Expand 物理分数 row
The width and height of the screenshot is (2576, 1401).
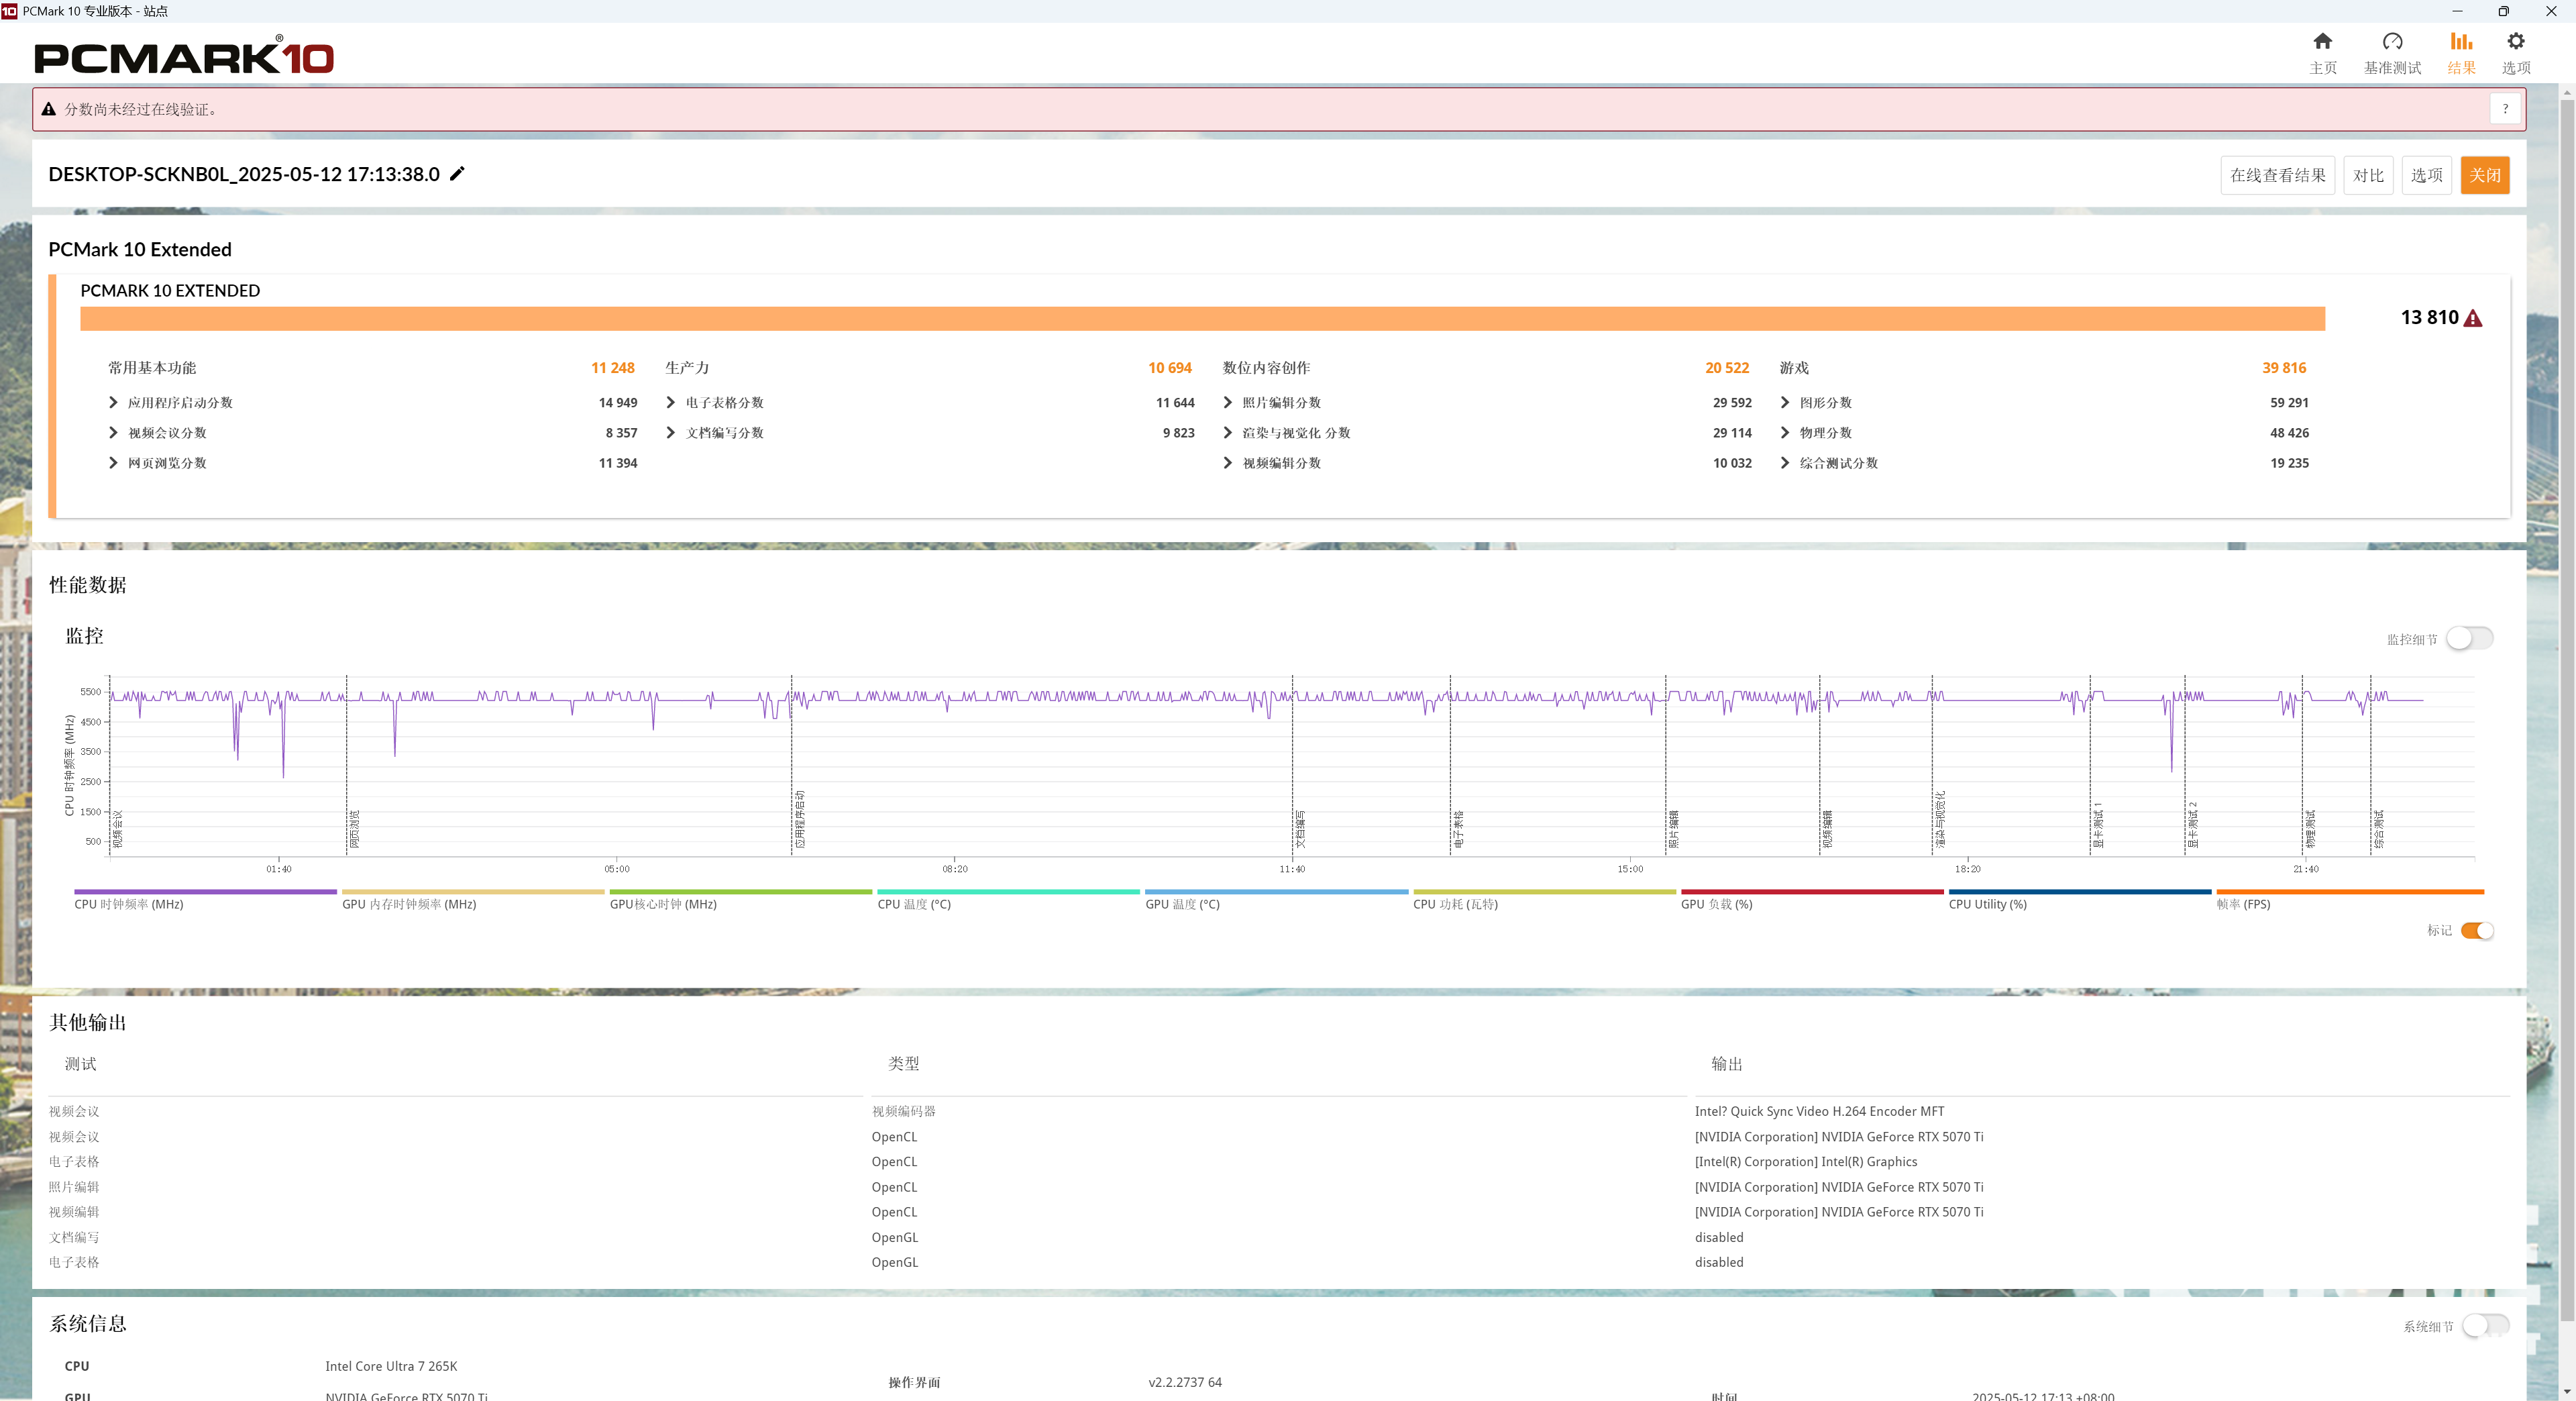point(1785,433)
